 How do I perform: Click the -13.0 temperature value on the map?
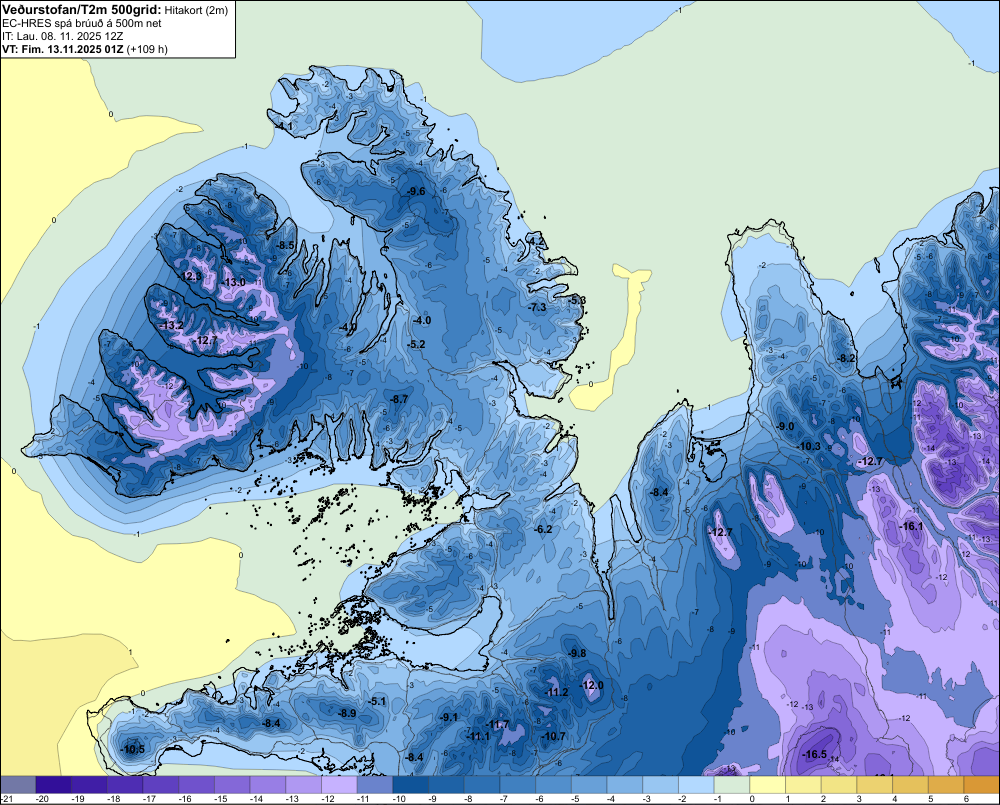pos(233,282)
